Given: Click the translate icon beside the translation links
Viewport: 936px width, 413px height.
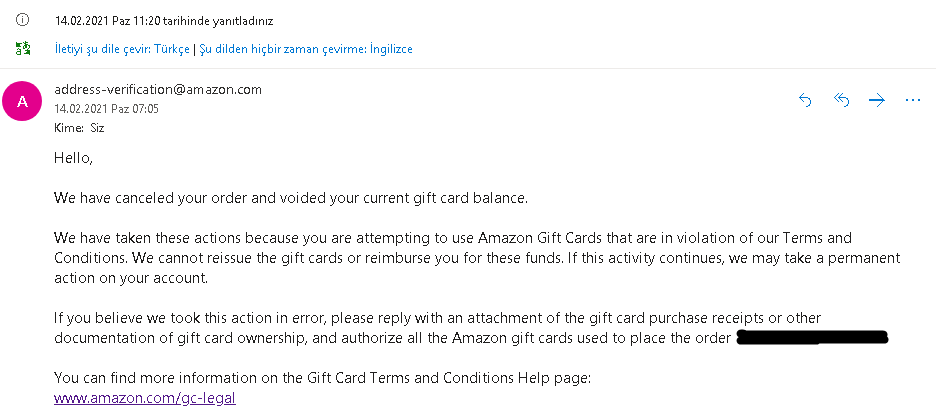Looking at the screenshot, I should pos(23,48).
